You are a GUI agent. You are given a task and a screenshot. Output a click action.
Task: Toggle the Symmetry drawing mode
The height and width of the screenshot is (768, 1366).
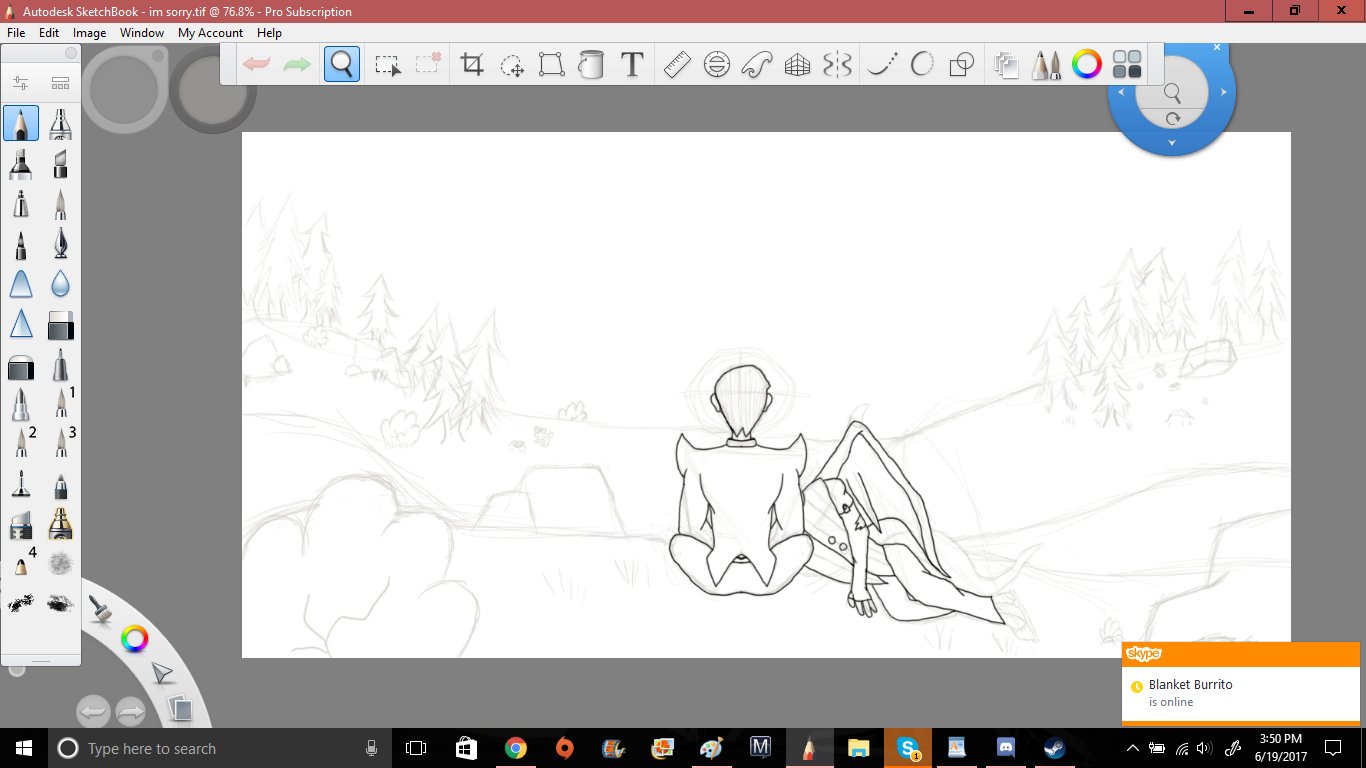(837, 65)
